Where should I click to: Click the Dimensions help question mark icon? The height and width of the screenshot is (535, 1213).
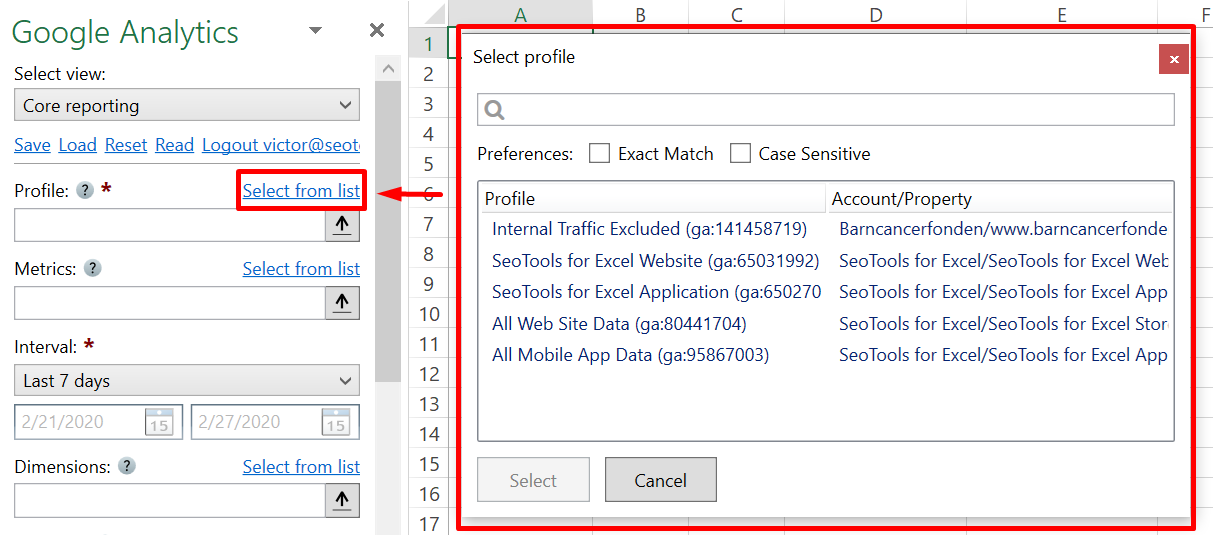[126, 466]
